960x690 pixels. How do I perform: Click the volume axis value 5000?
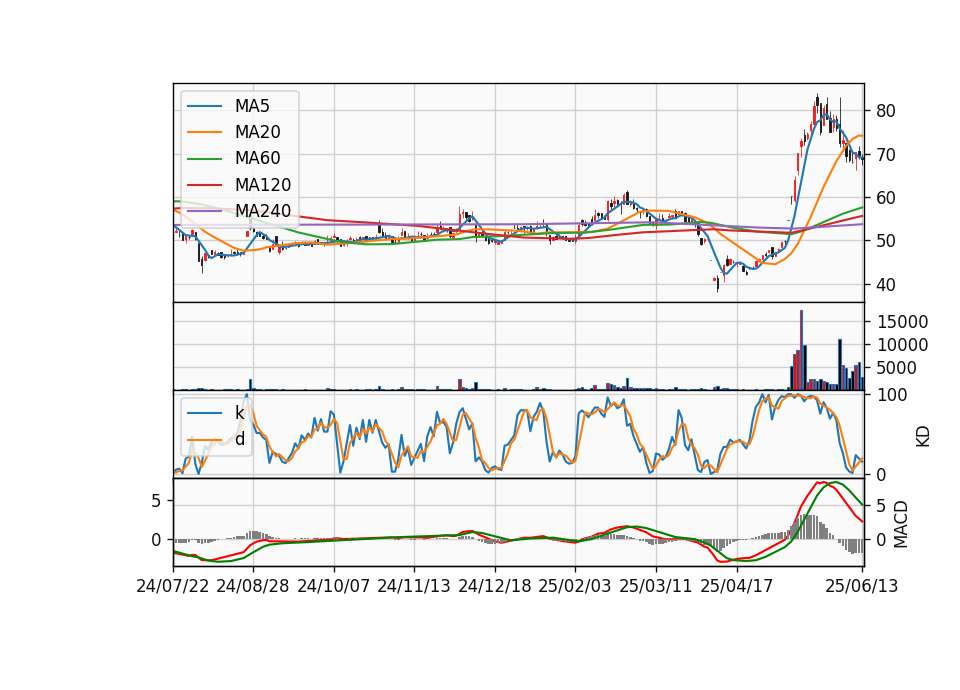click(x=897, y=368)
